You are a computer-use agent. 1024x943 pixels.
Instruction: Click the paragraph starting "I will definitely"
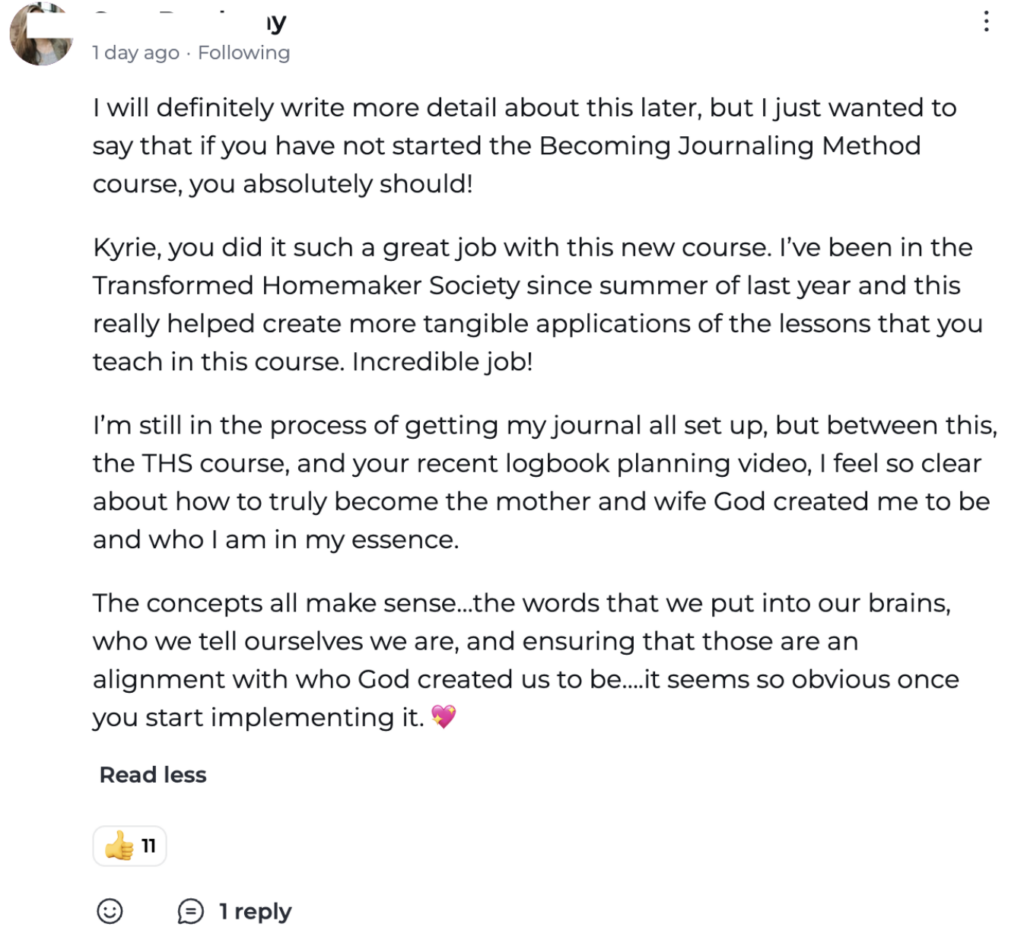524,146
